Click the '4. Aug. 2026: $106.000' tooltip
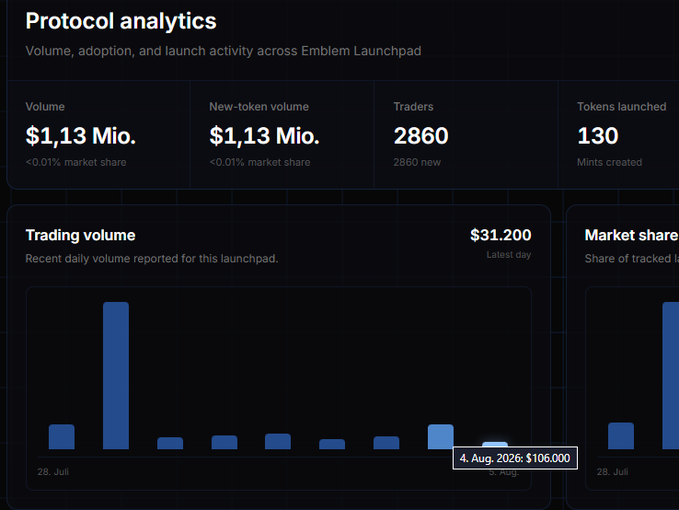Image resolution: width=679 pixels, height=510 pixels. (x=515, y=458)
